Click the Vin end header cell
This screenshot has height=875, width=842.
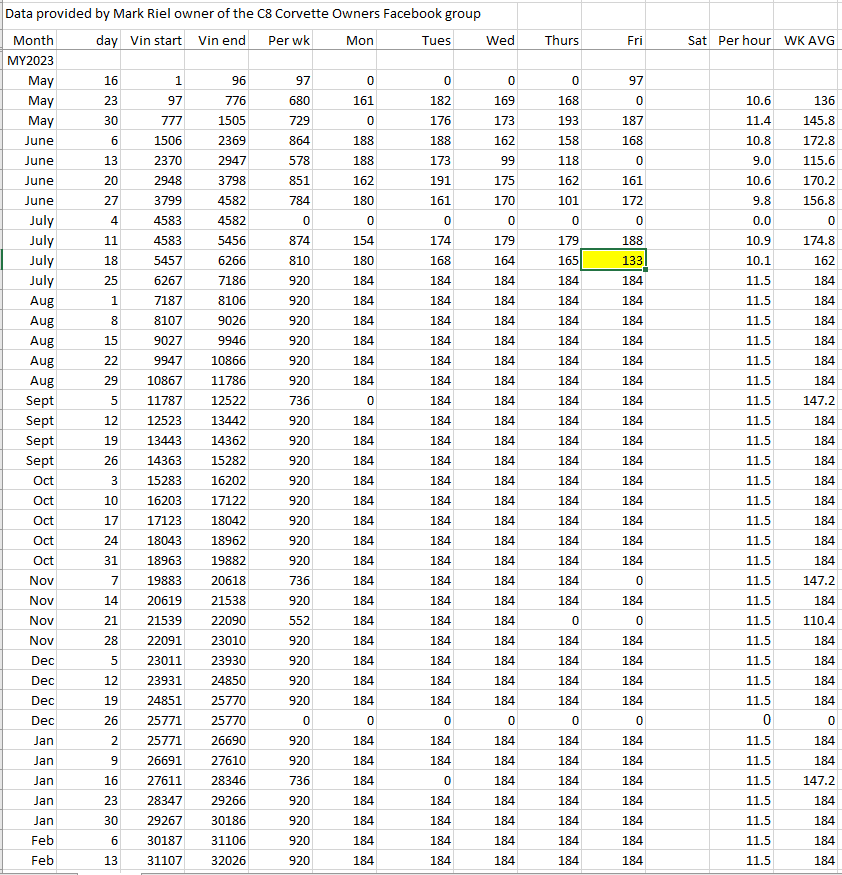click(x=222, y=40)
